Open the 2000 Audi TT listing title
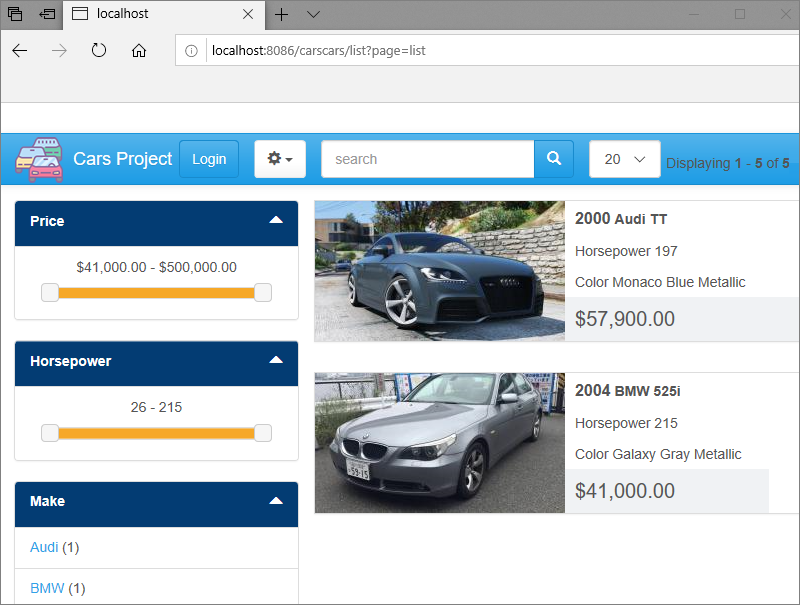Screen dimensions: 800x605 (x=621, y=219)
